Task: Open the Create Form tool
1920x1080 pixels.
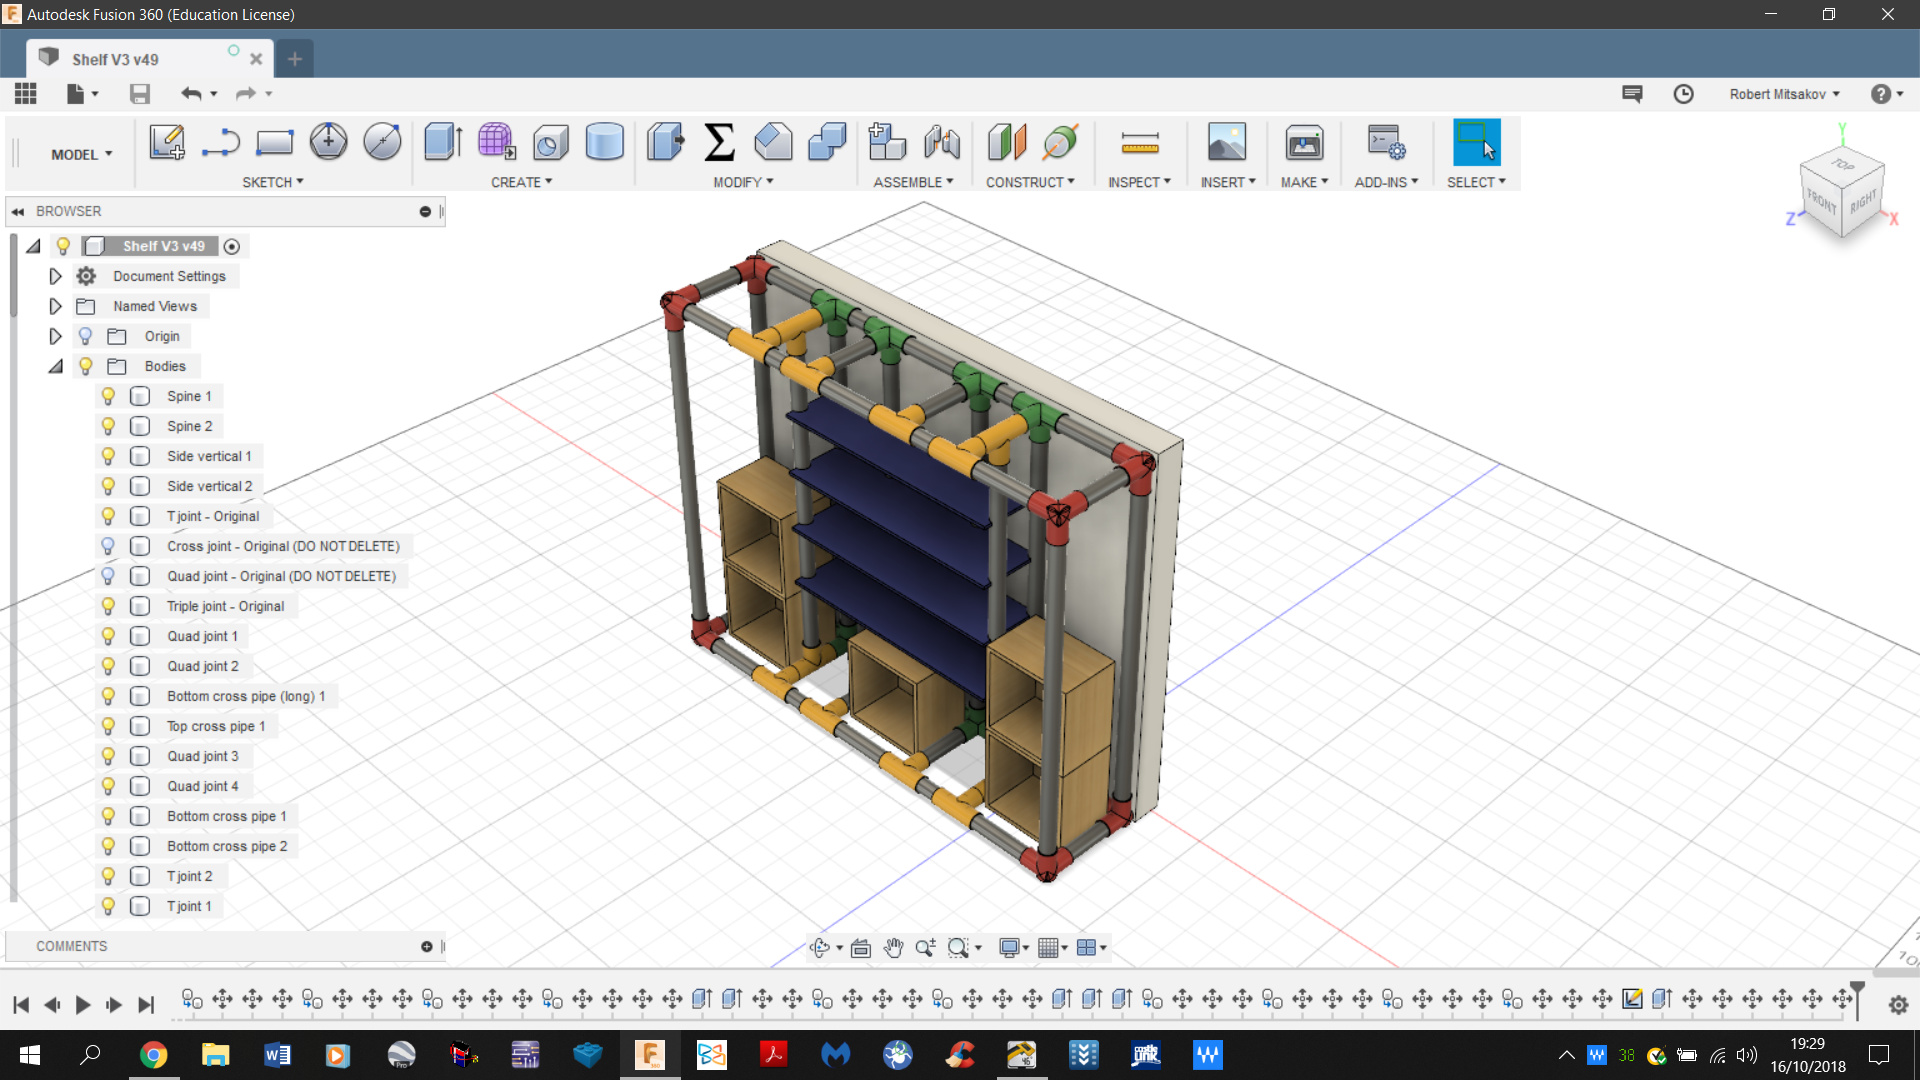Action: click(496, 142)
